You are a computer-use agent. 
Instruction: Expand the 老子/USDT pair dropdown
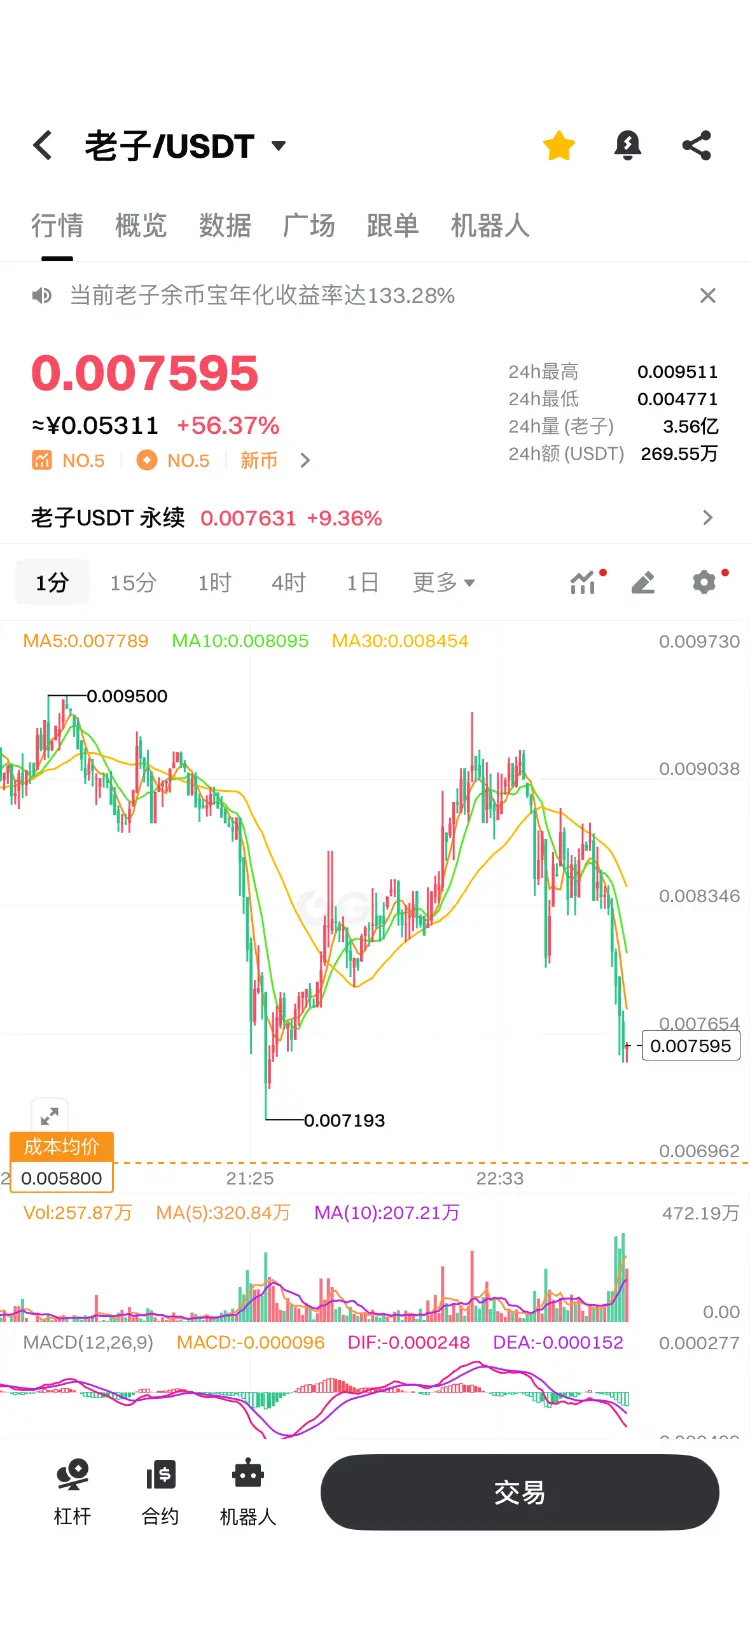279,146
